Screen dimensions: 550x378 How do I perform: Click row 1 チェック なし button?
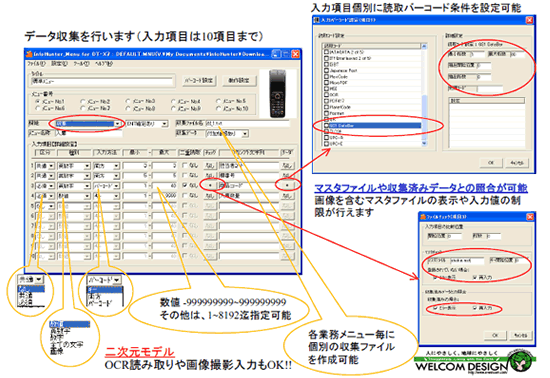click(x=210, y=165)
